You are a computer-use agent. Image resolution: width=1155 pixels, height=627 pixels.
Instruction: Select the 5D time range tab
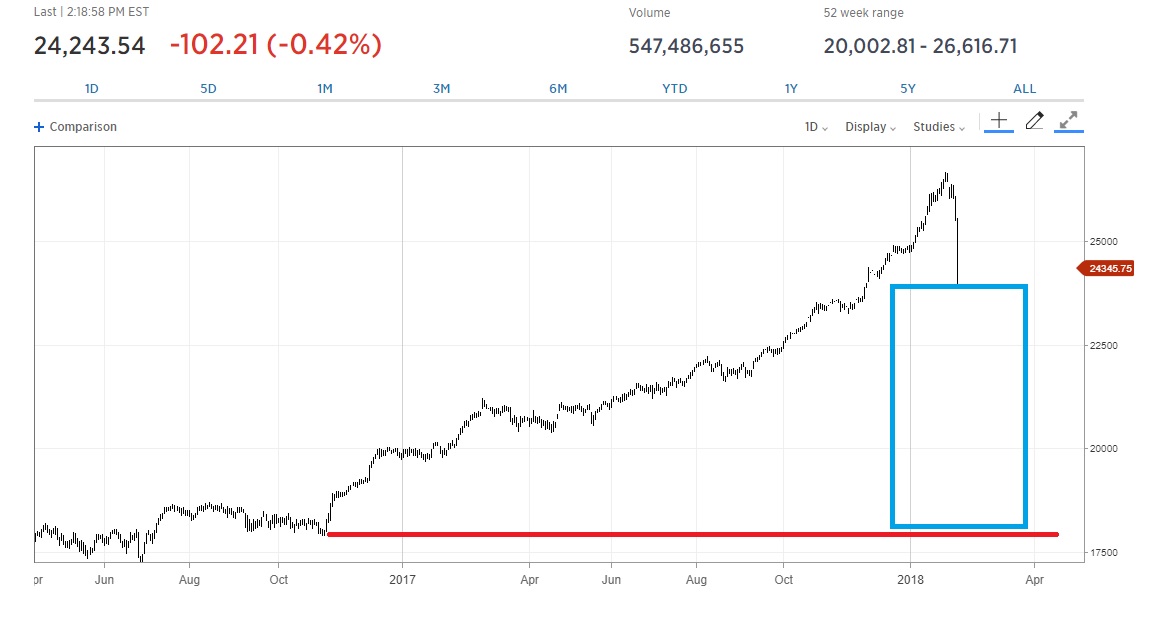[208, 88]
